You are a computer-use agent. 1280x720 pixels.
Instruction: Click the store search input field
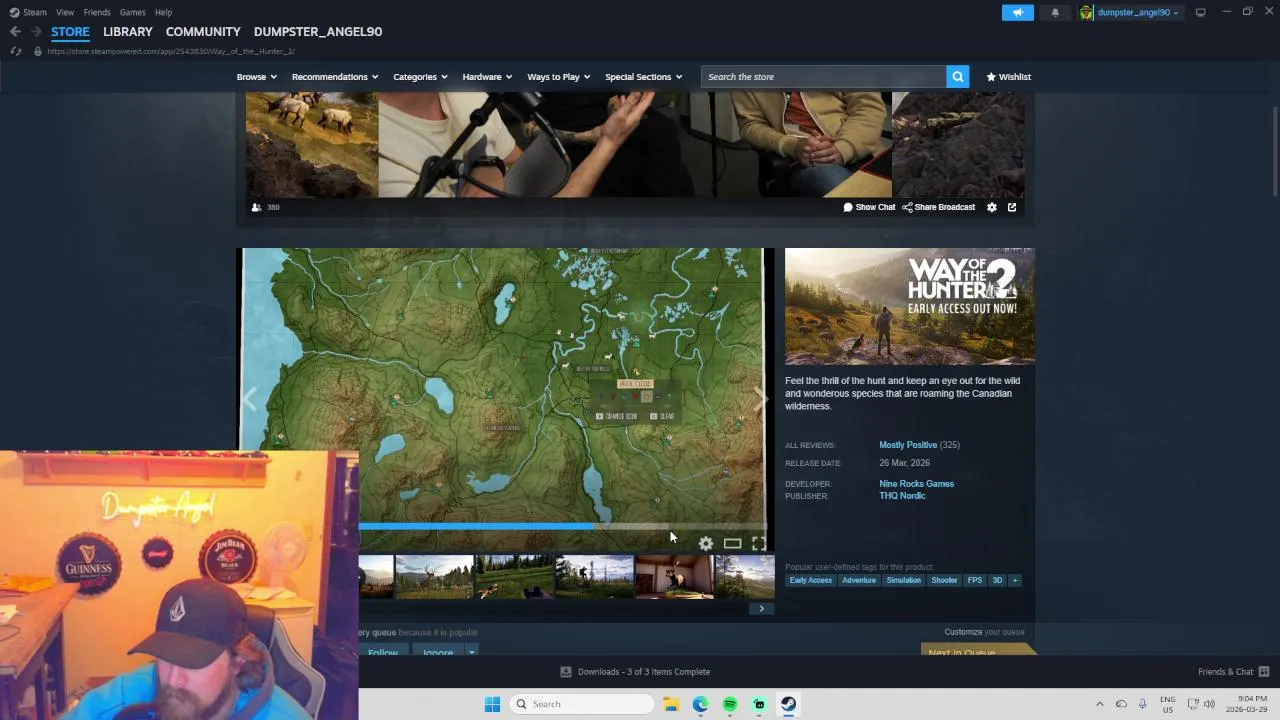point(823,77)
